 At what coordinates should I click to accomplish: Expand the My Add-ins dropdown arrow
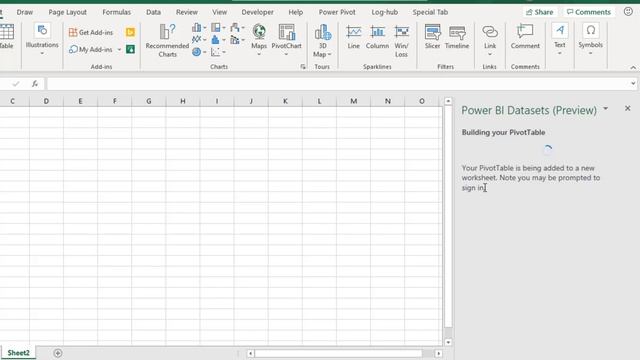point(119,49)
